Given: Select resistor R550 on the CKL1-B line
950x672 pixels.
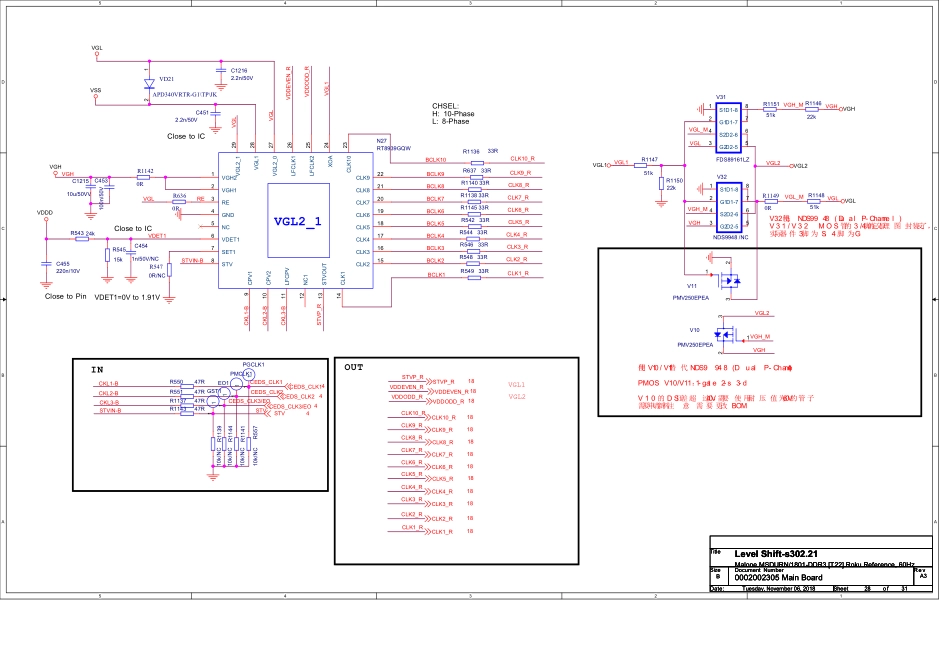Looking at the screenshot, I should tap(187, 386).
